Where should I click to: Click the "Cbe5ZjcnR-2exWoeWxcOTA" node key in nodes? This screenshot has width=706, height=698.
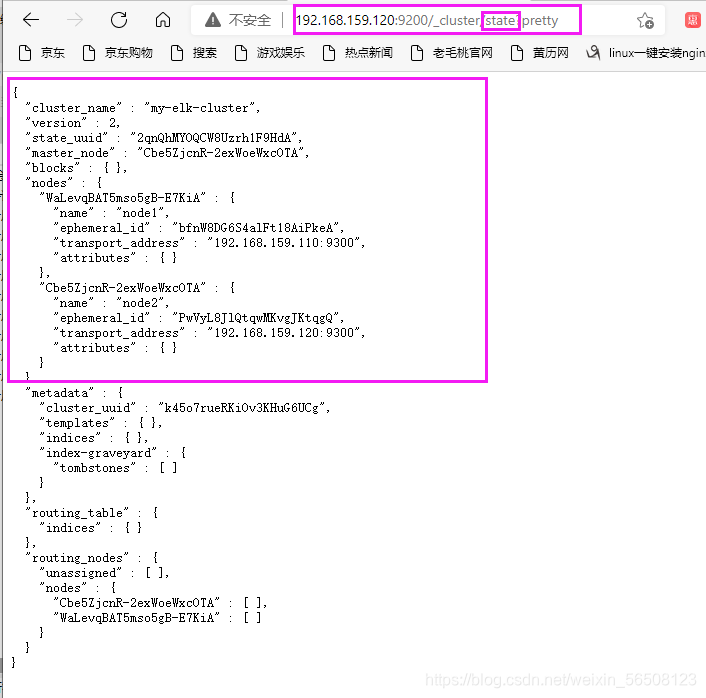(x=137, y=288)
